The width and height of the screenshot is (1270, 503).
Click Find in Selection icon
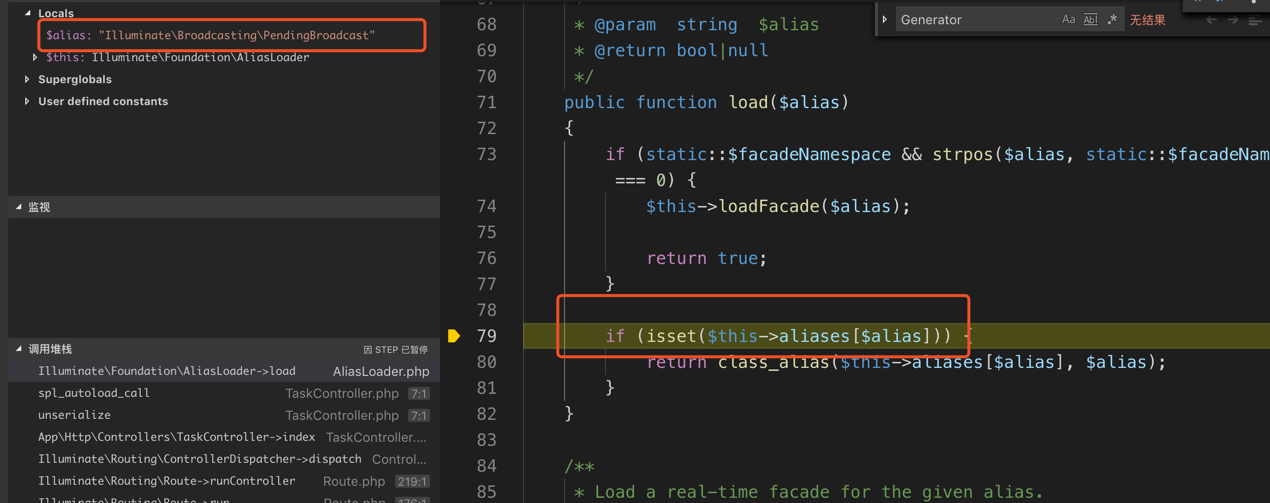(1255, 20)
